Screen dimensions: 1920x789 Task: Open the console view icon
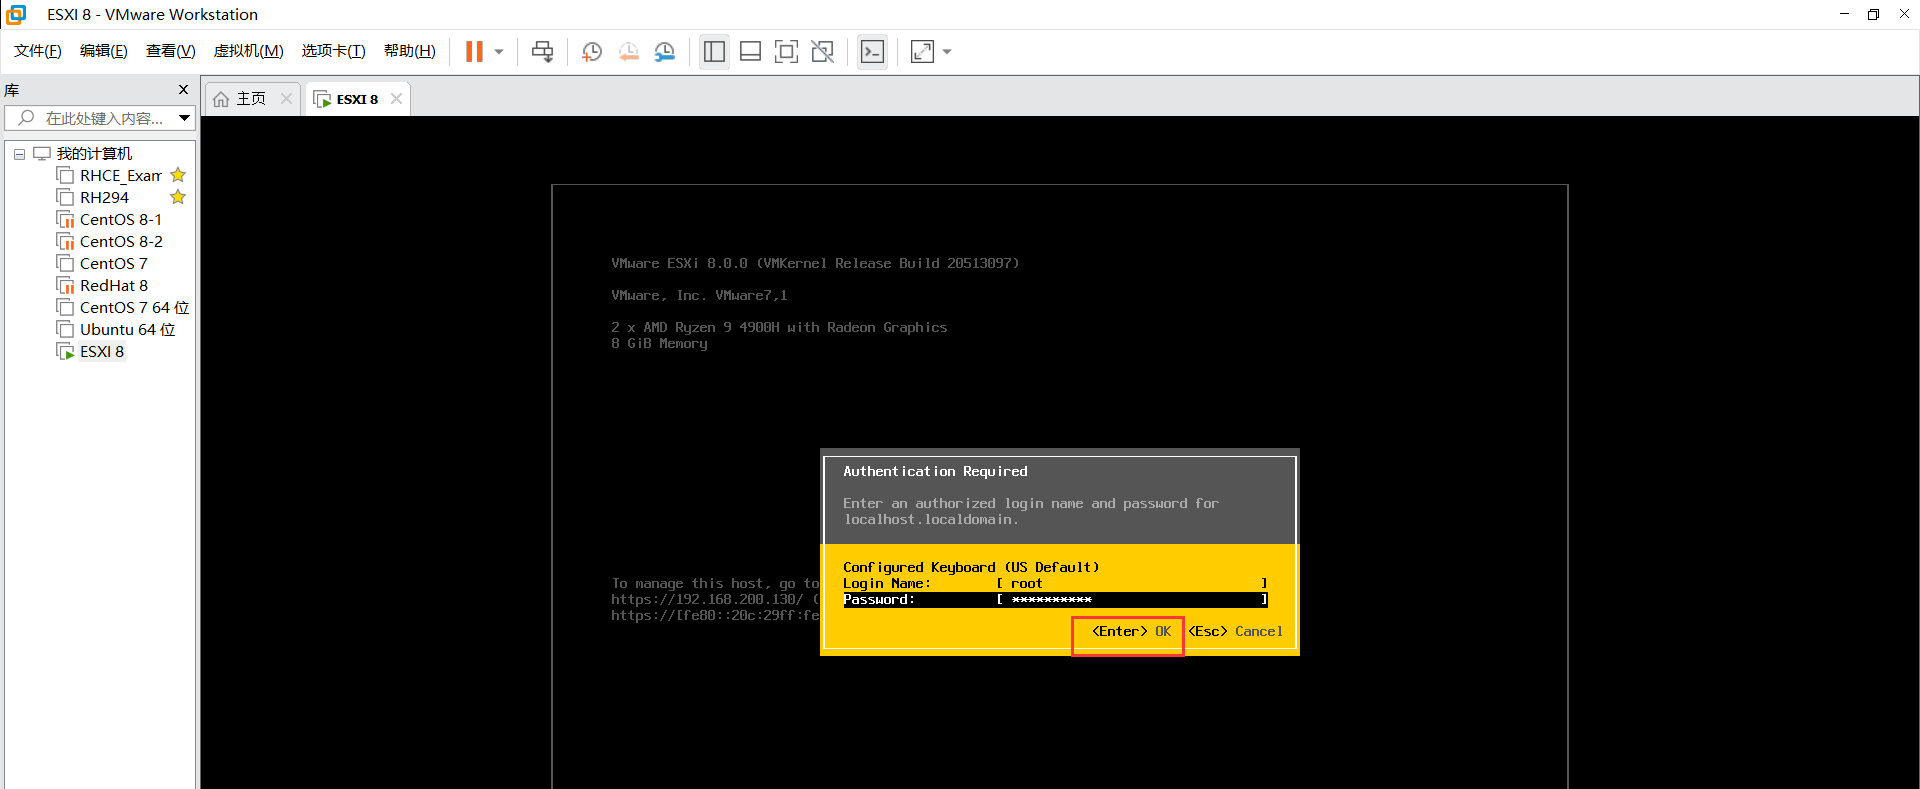coord(872,52)
